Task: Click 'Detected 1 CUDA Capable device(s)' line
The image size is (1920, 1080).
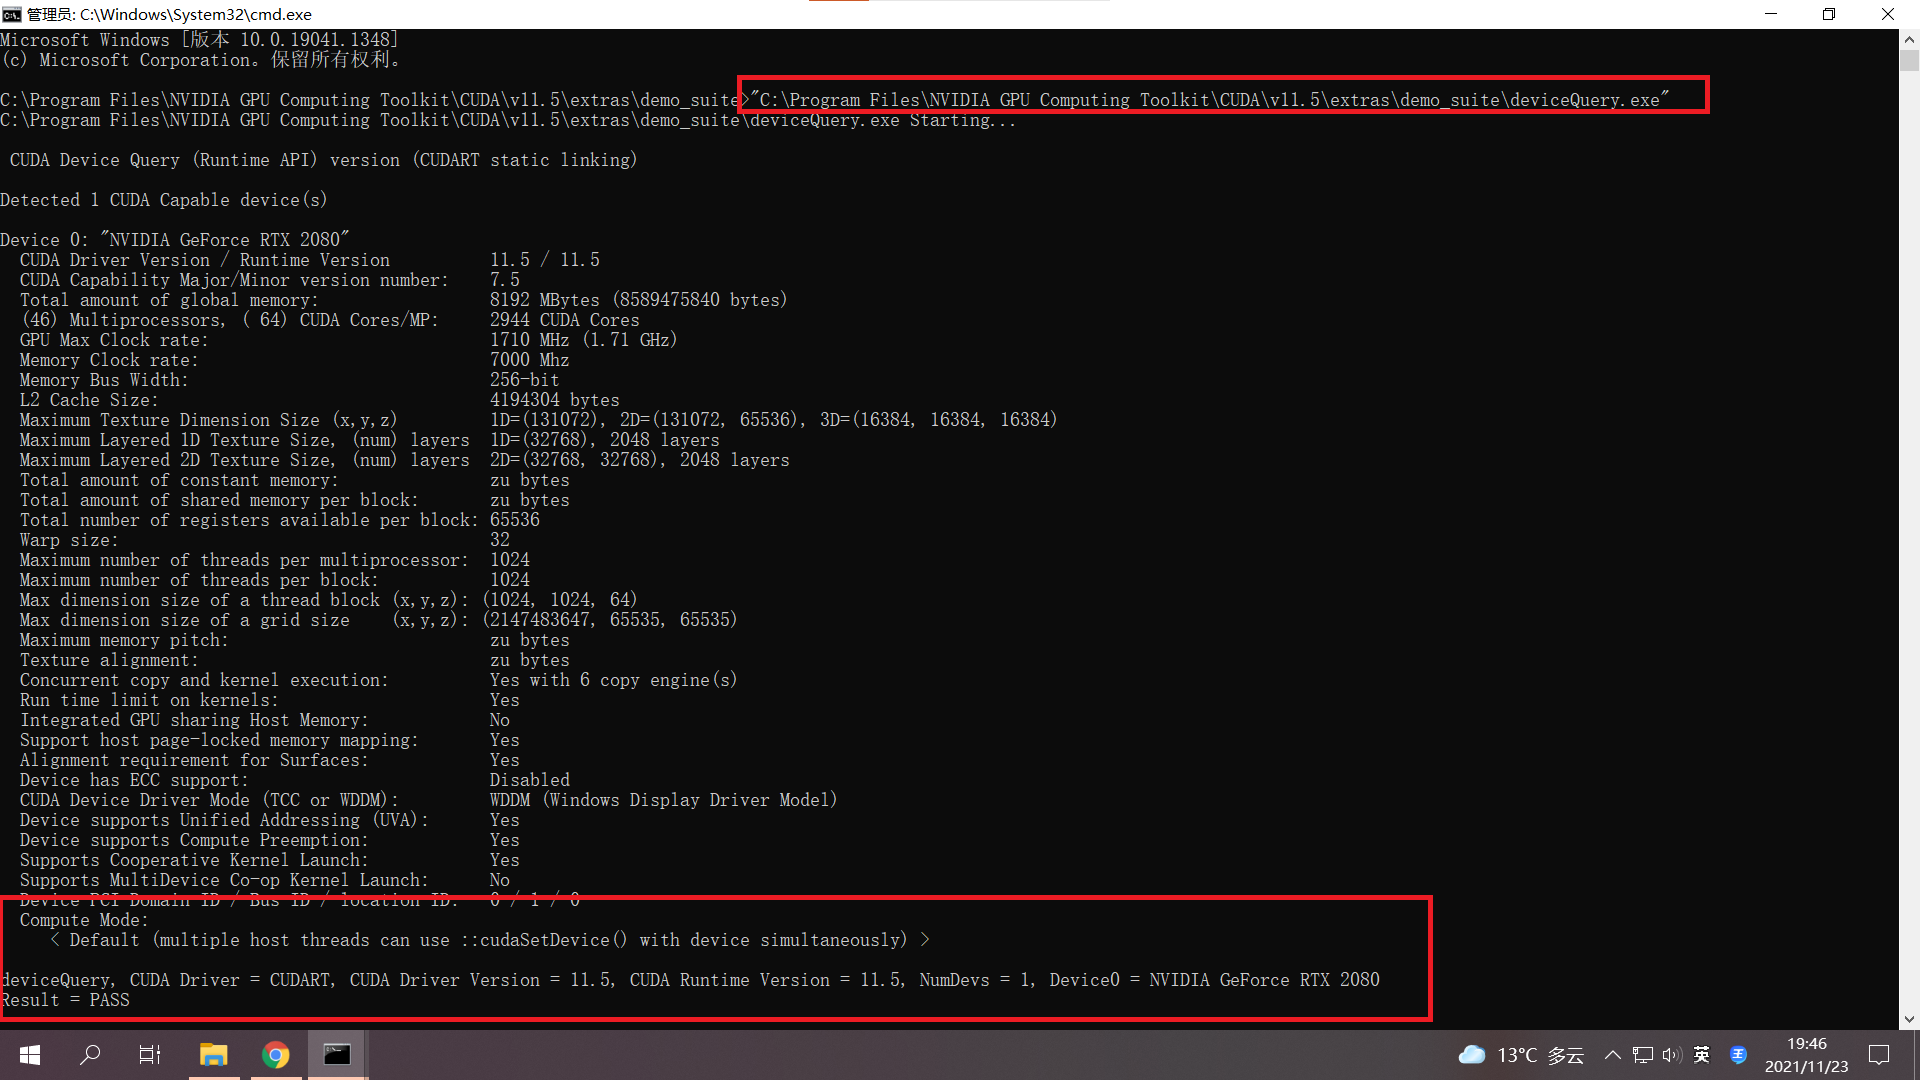Action: [164, 200]
